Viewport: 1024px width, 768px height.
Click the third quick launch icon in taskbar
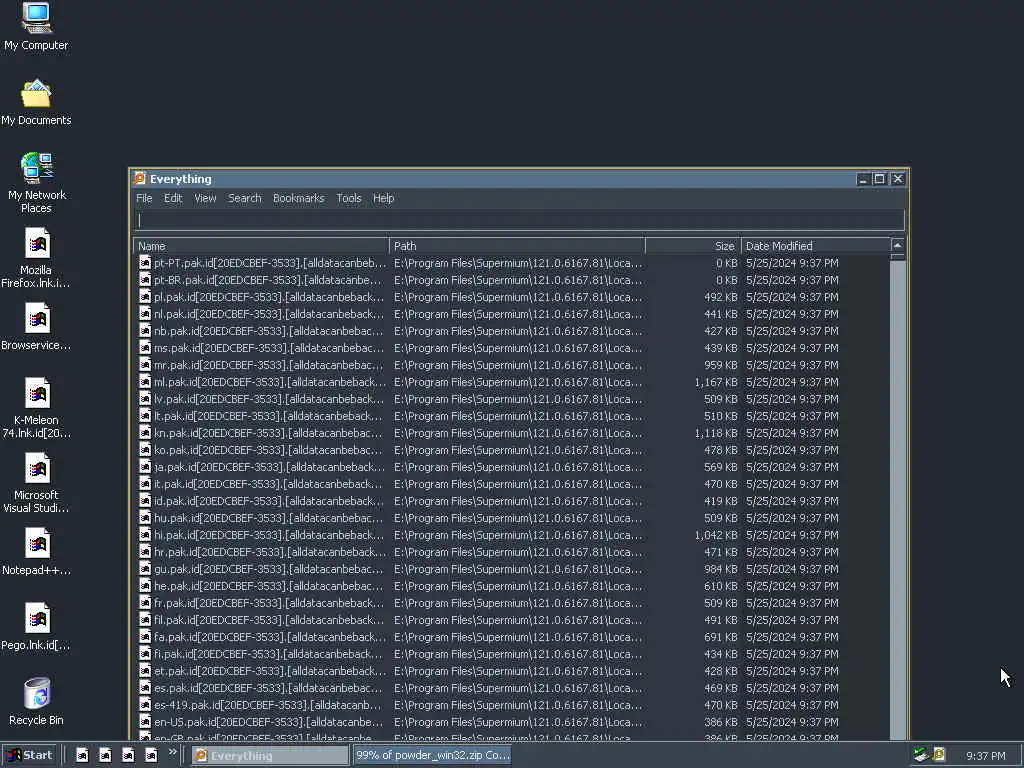[x=128, y=755]
